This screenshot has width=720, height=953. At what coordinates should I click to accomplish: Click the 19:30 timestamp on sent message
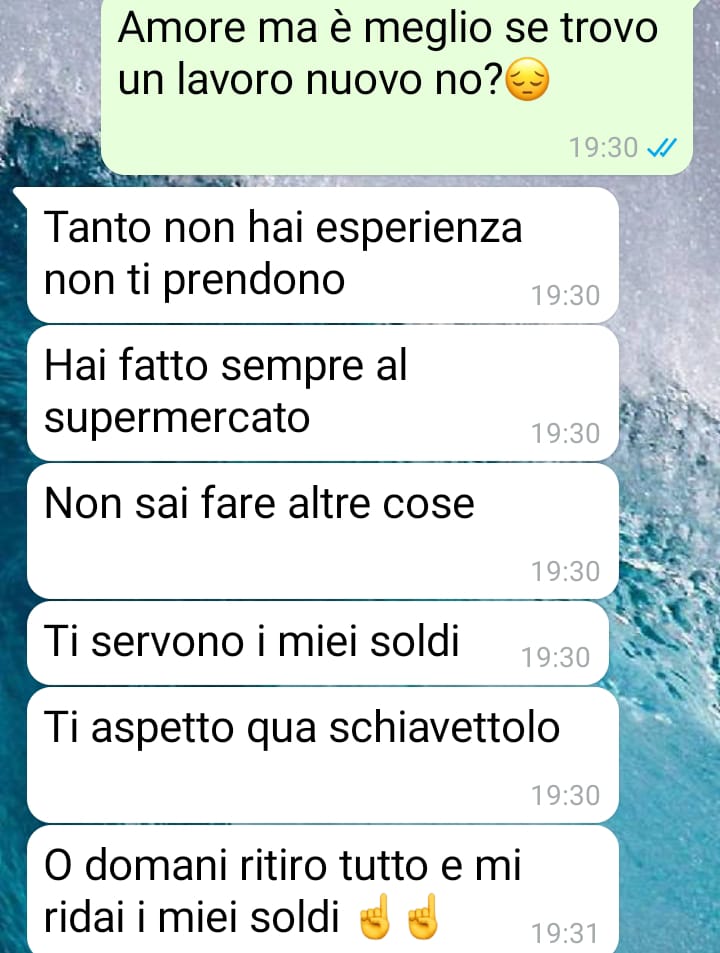pyautogui.click(x=603, y=148)
